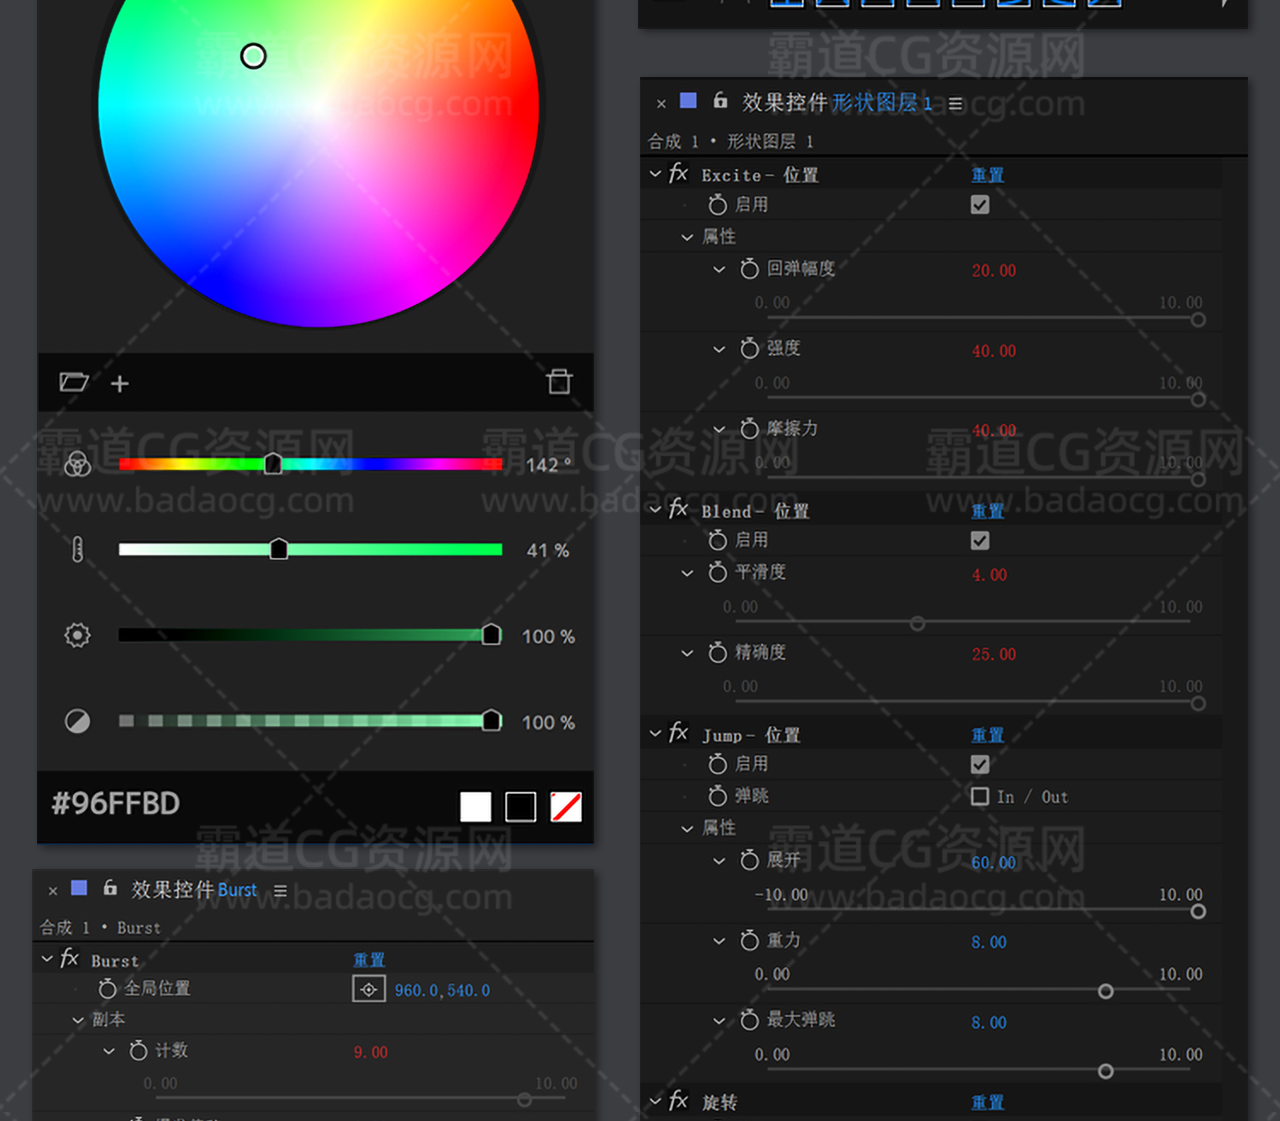Uncheck 启用 checkbox under Excite effect
Screen dimensions: 1280x1121
coord(980,205)
